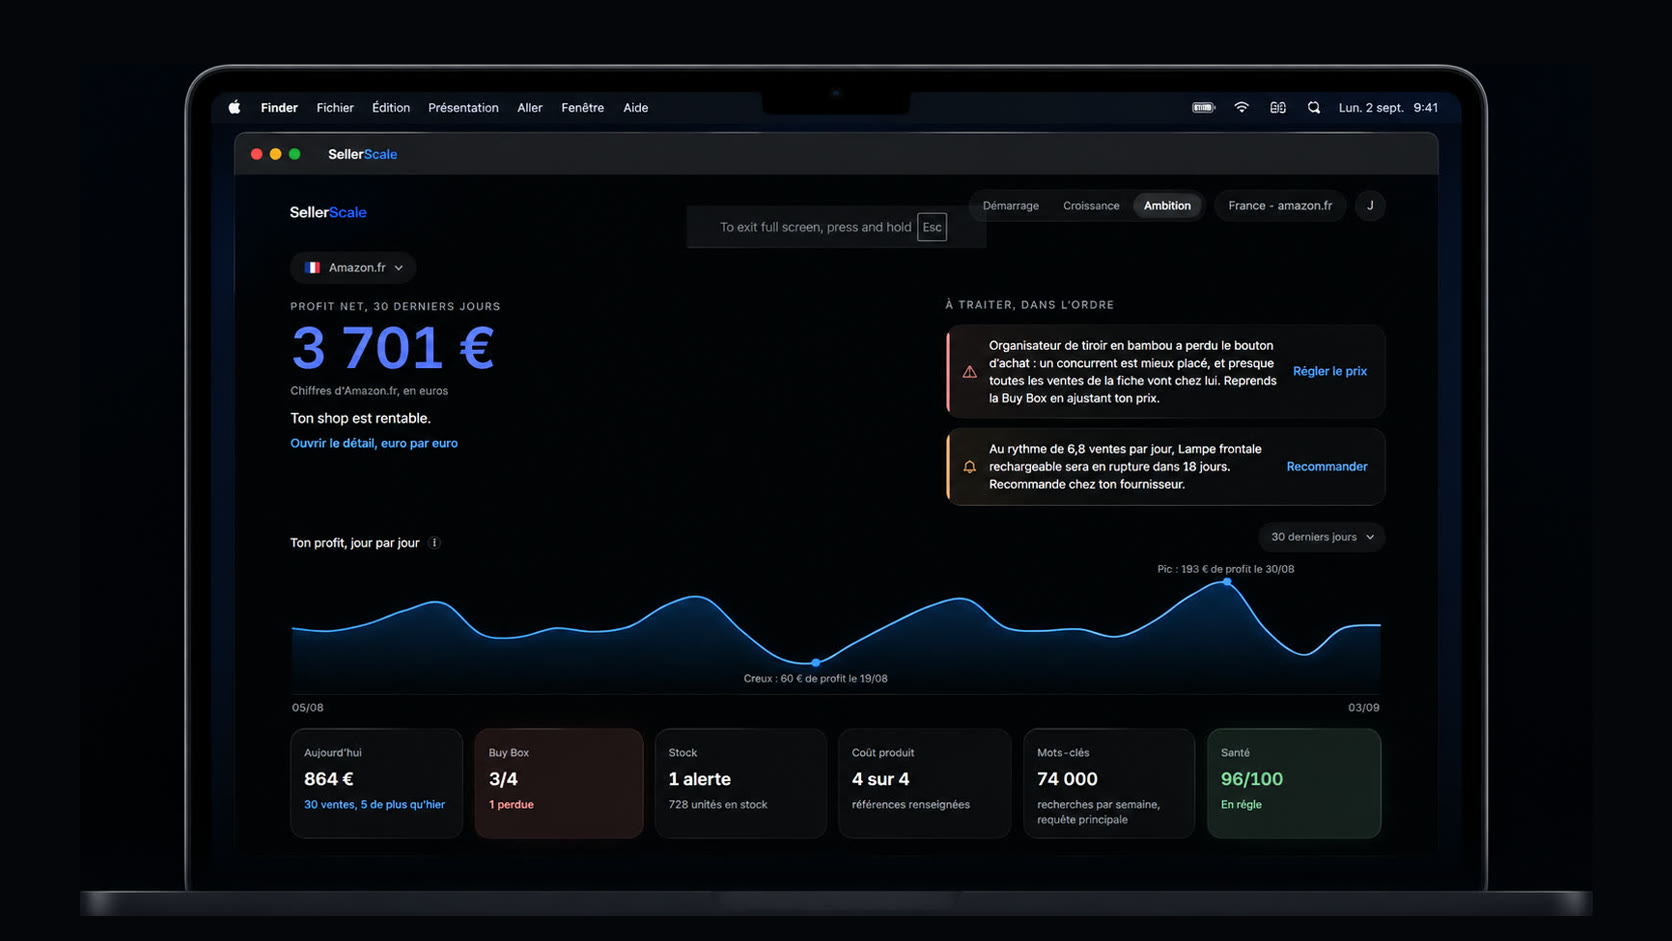Click the chart peak point on 30/08
The image size is (1672, 941).
(x=1227, y=581)
